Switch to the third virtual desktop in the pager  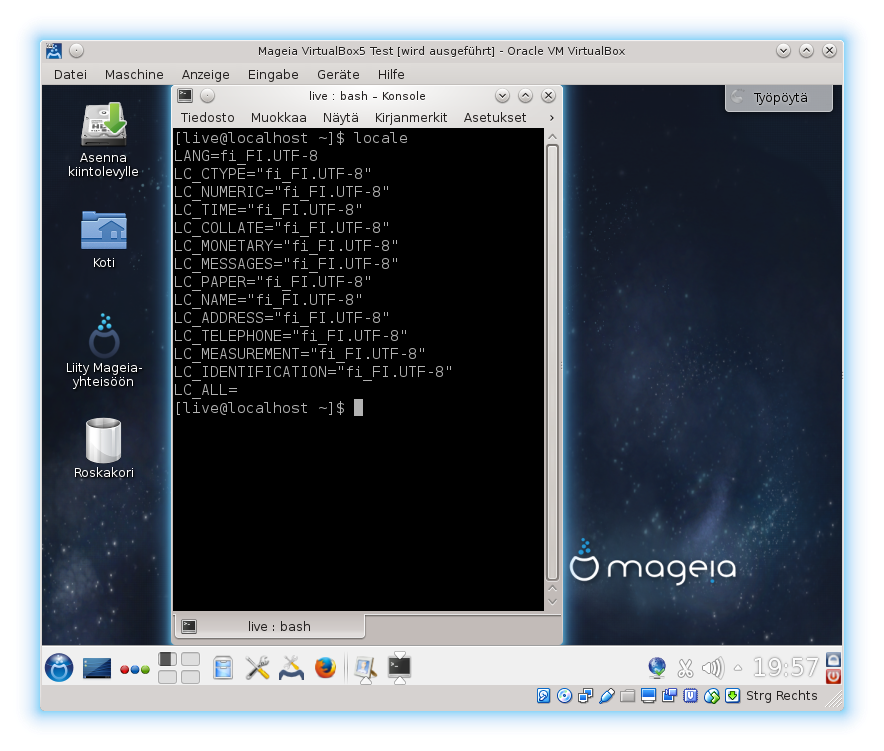tap(167, 677)
